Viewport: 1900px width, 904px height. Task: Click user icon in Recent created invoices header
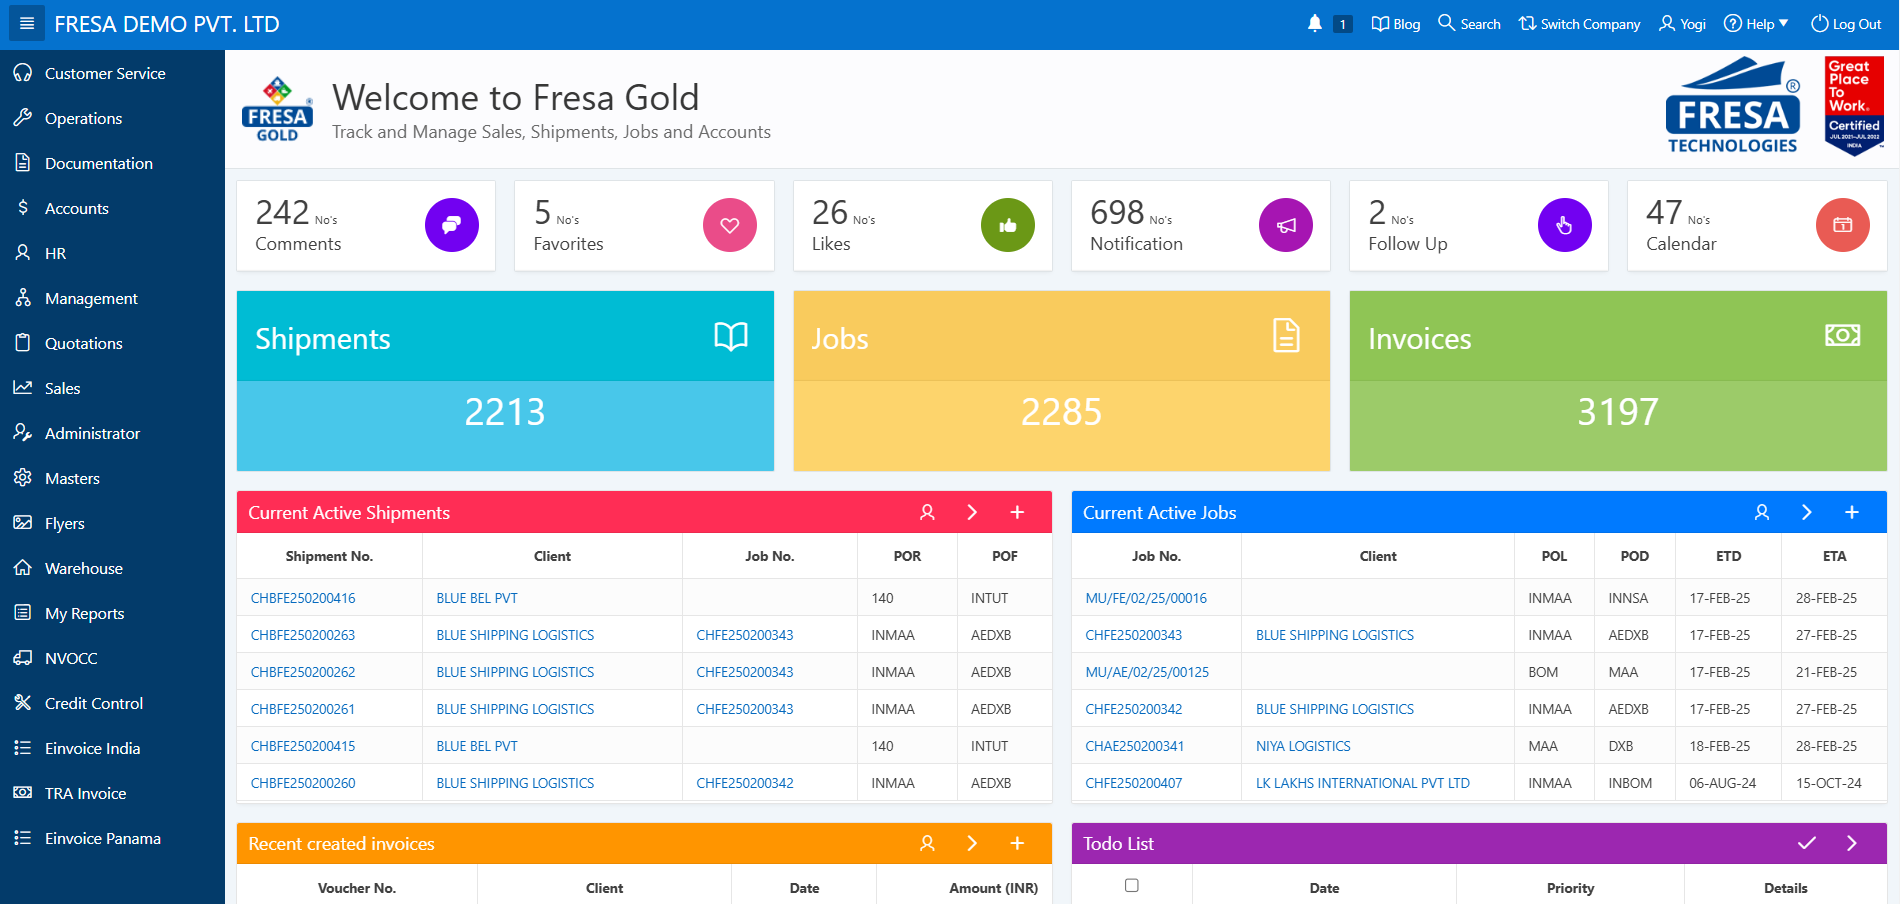click(927, 843)
